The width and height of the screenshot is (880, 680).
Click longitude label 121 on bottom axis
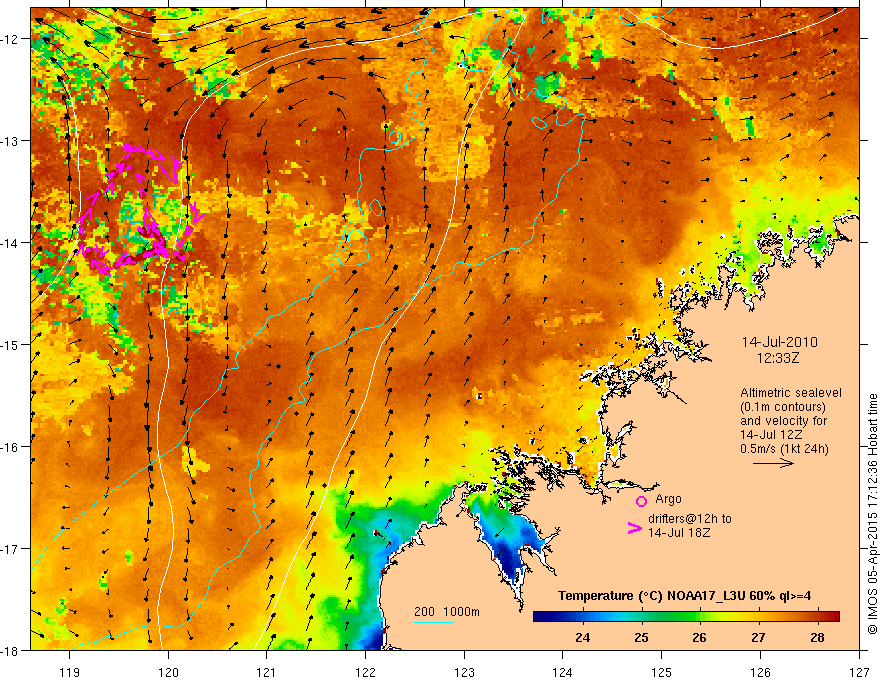(266, 672)
